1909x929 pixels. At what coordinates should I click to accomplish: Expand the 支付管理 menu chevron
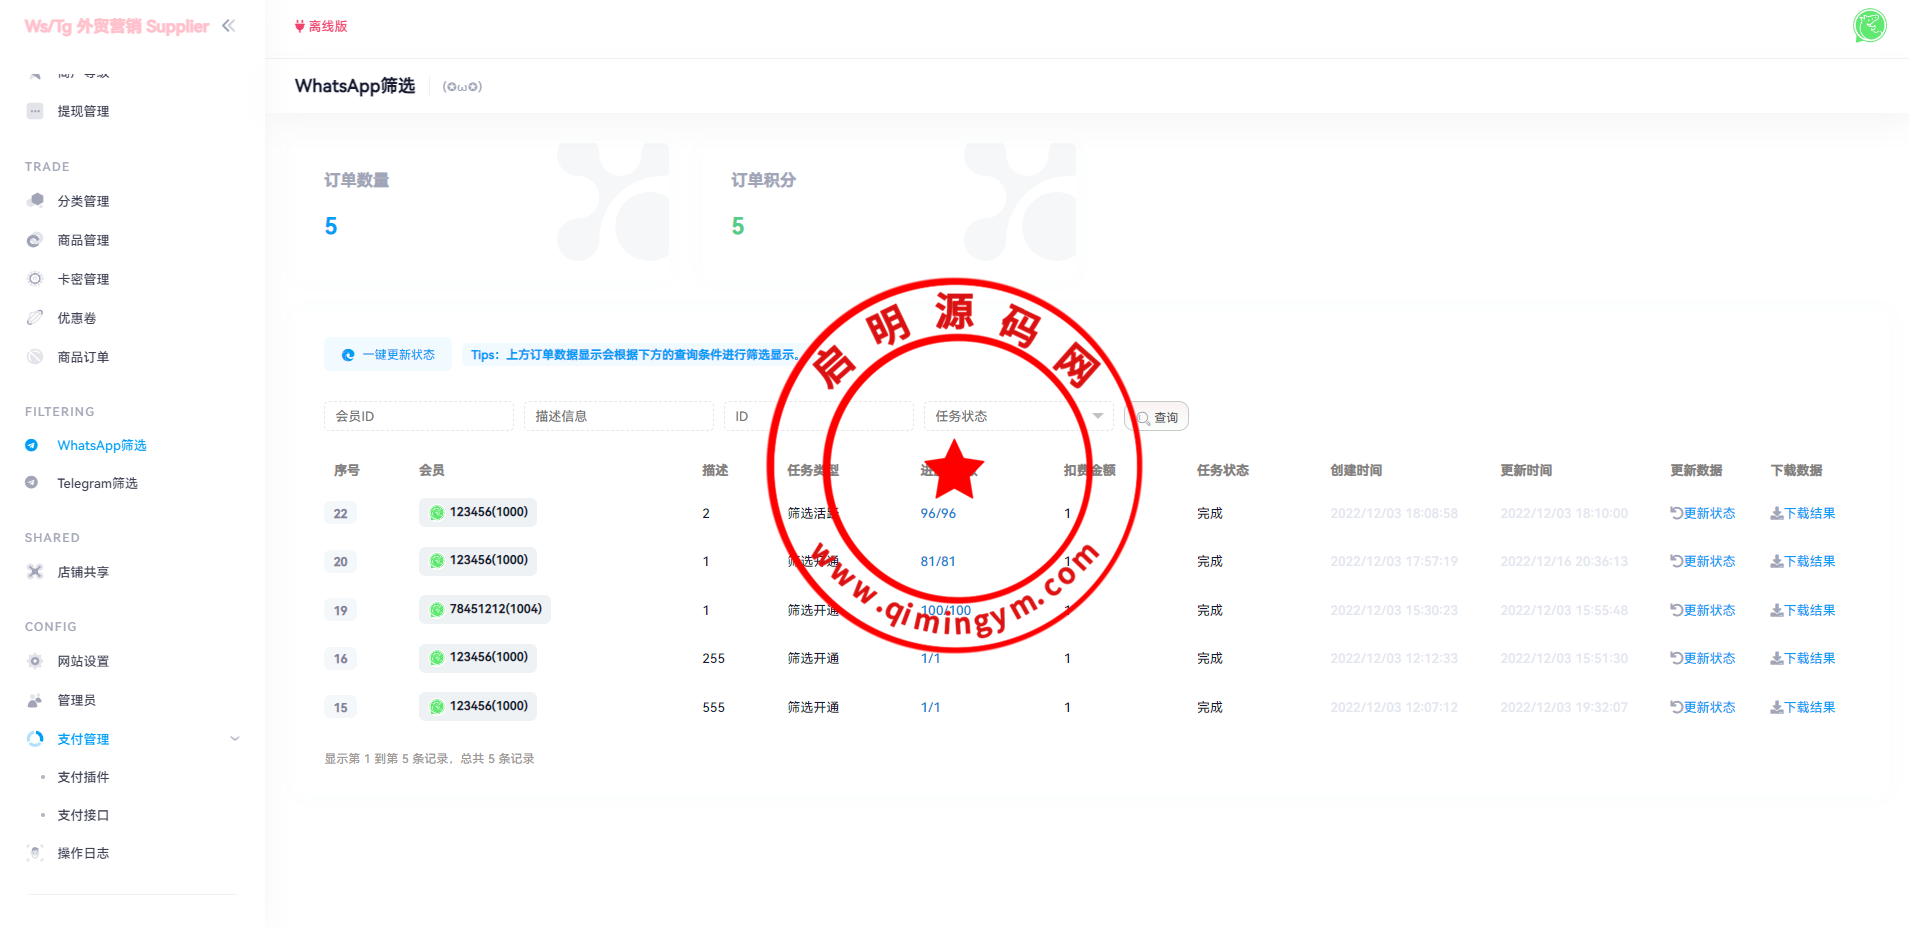click(x=235, y=739)
